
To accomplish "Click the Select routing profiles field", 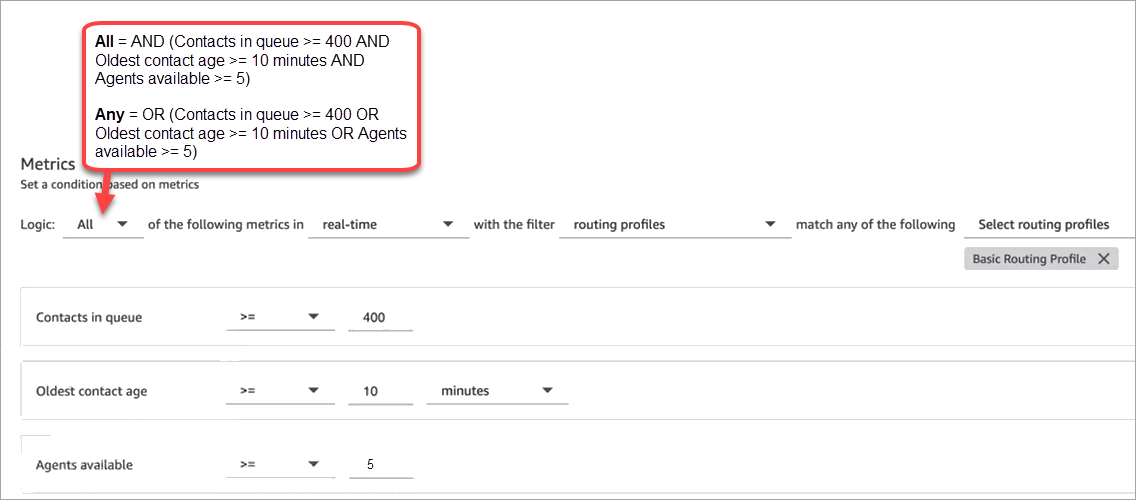I will (1045, 225).
